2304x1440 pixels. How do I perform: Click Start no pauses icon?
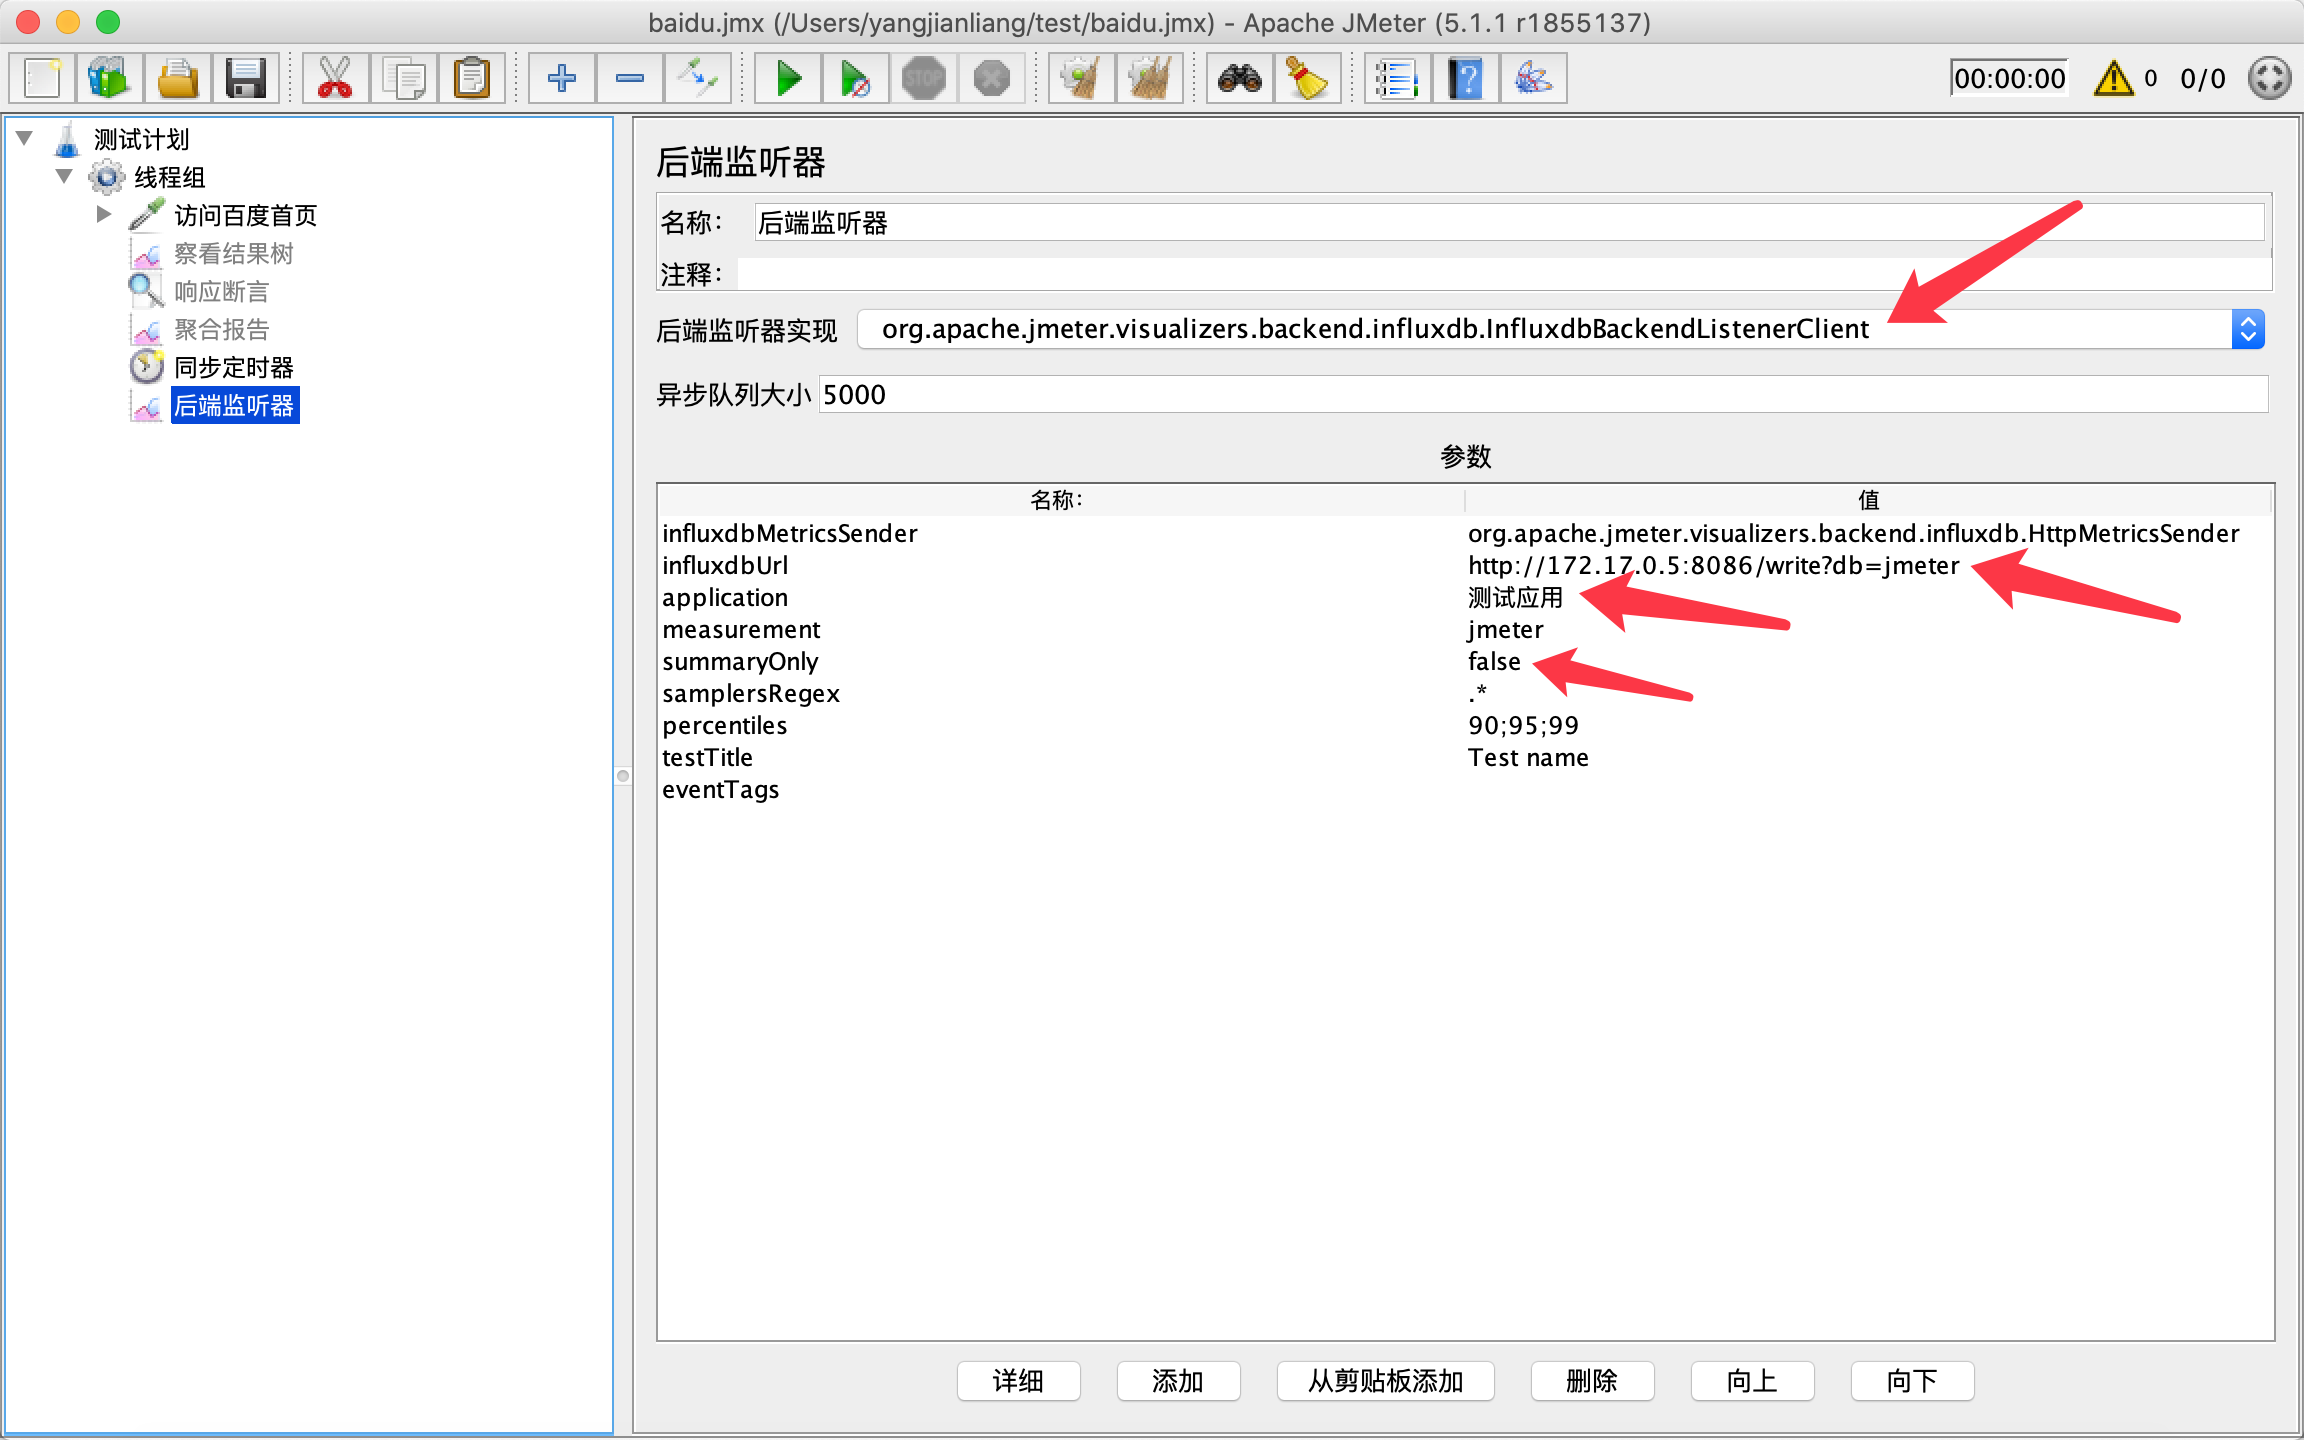pos(855,78)
